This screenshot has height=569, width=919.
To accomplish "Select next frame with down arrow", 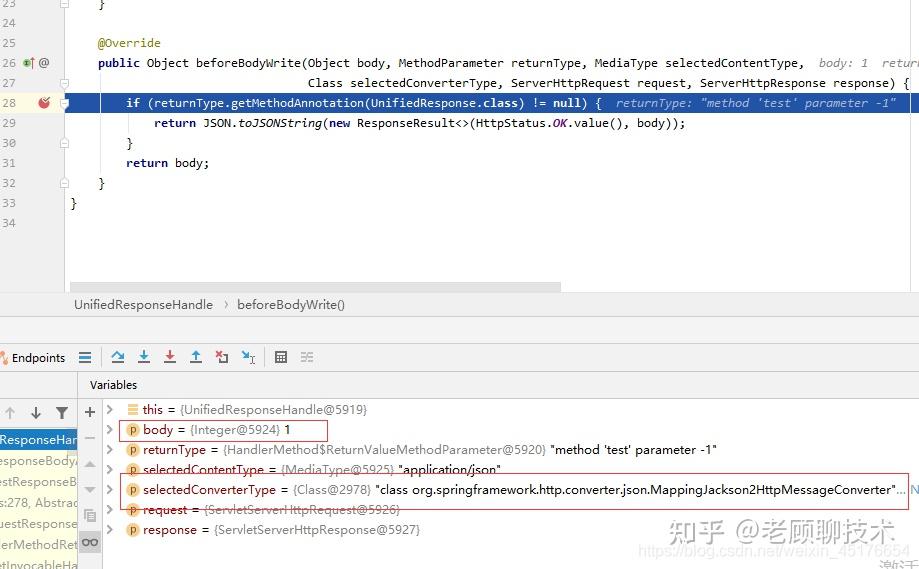I will pyautogui.click(x=36, y=413).
